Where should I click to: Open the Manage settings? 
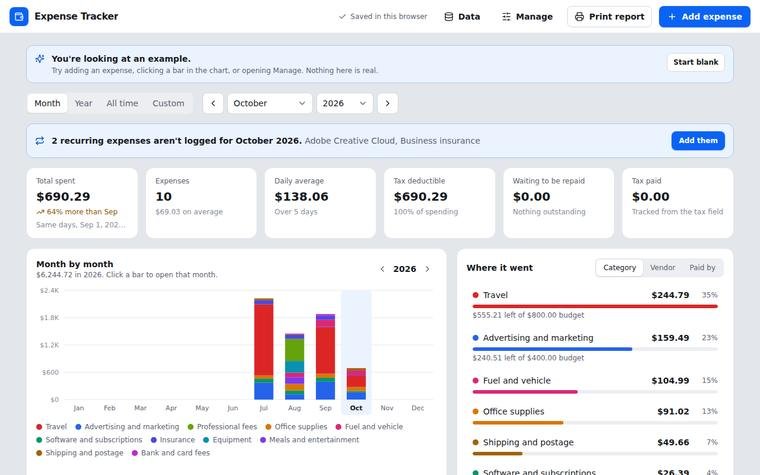point(527,16)
